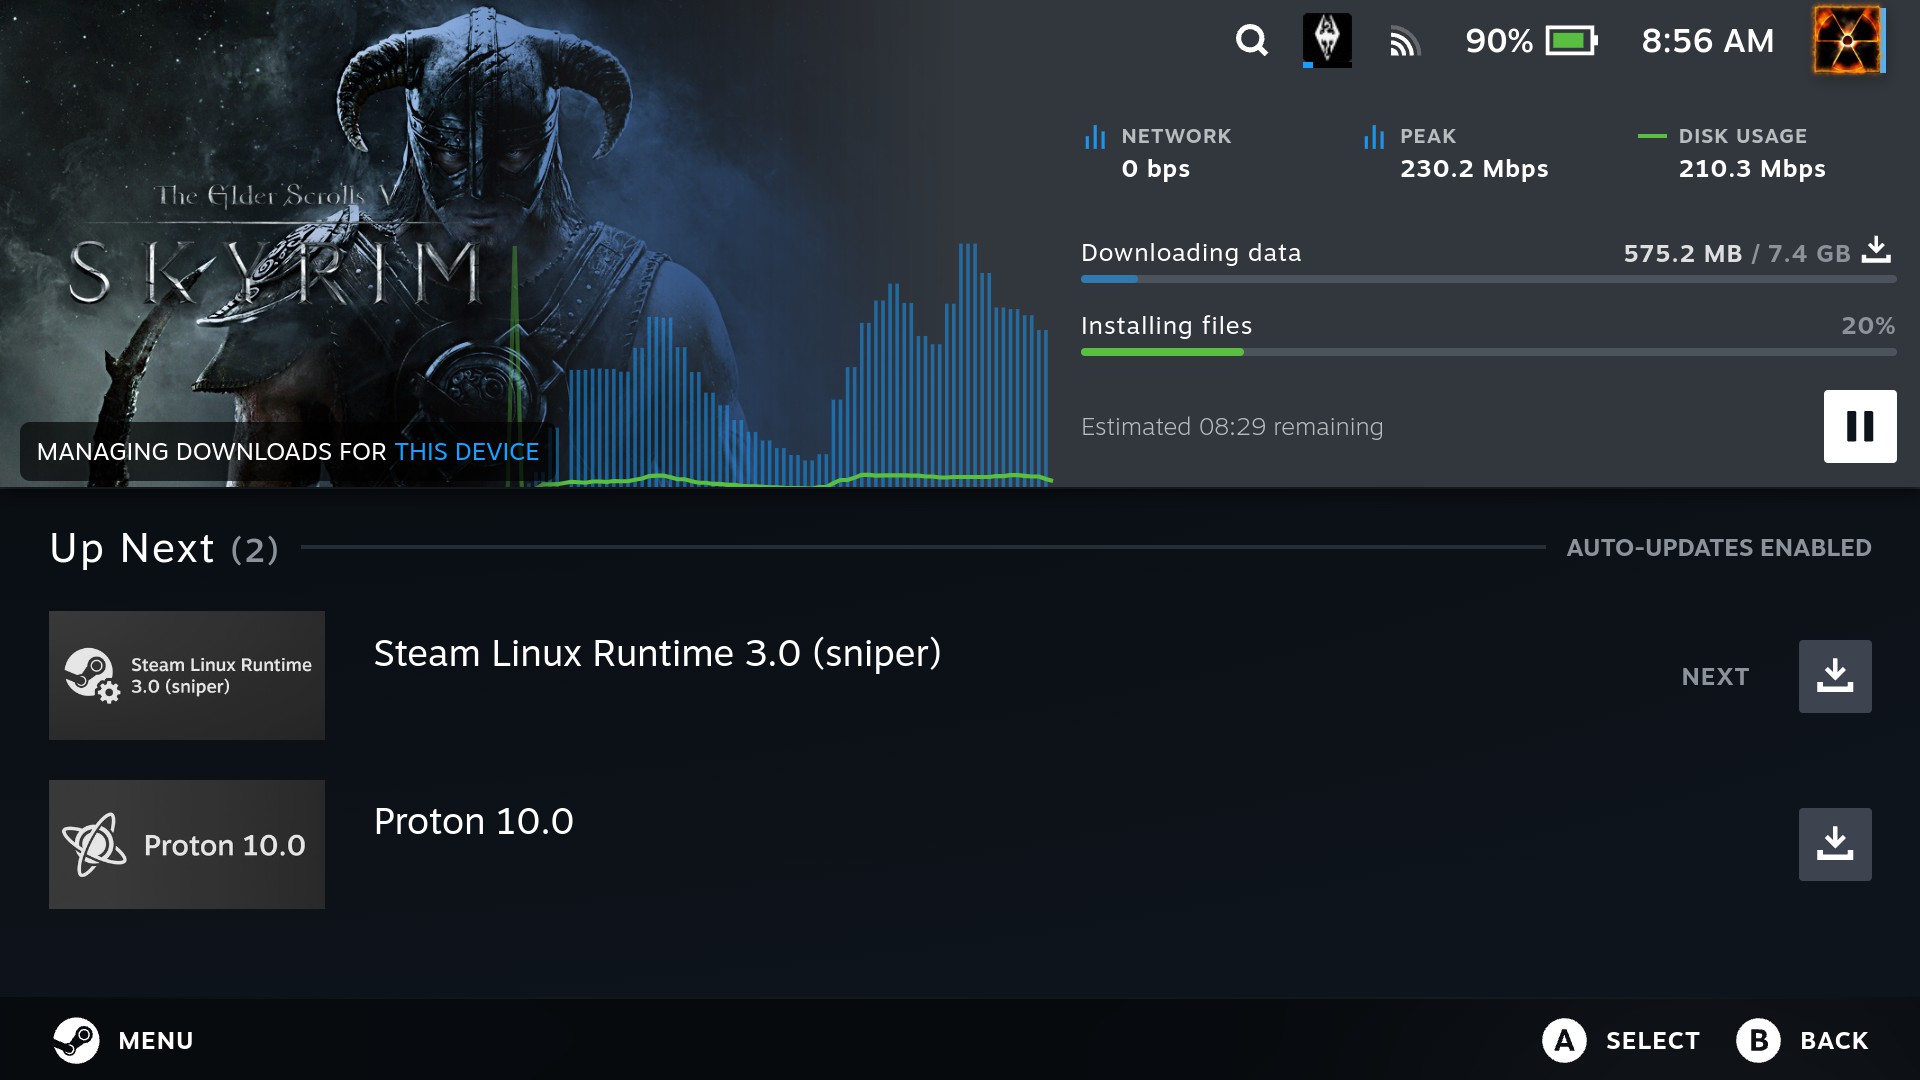Start Proton 10.0 download
The height and width of the screenshot is (1080, 1920).
(1835, 844)
